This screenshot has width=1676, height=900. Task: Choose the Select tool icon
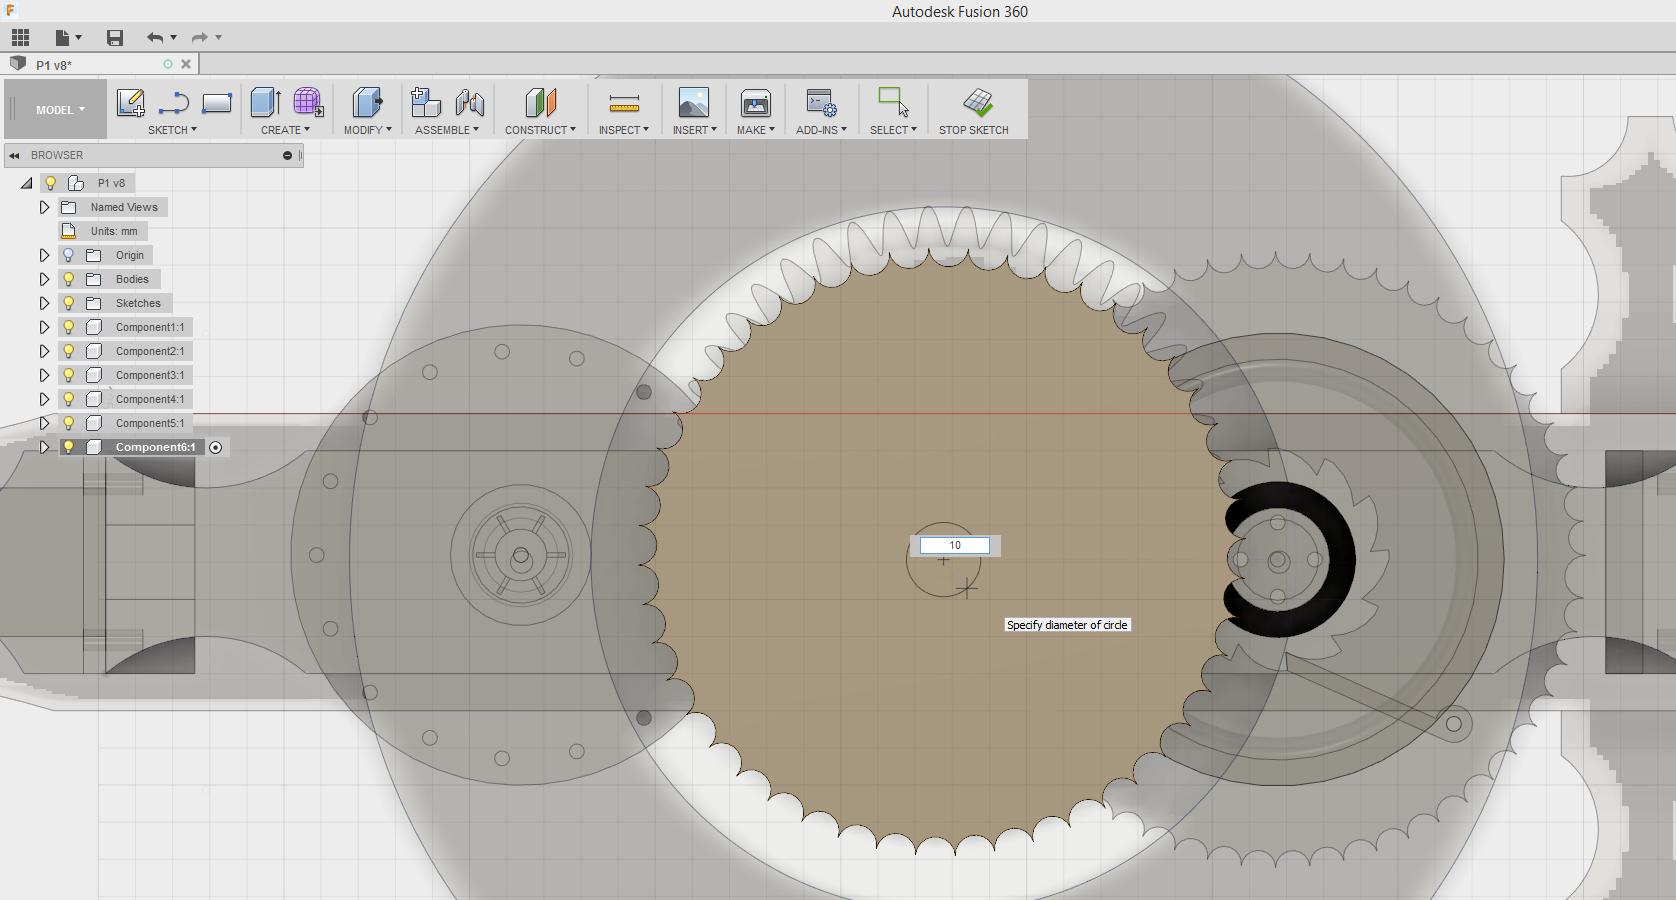[893, 102]
